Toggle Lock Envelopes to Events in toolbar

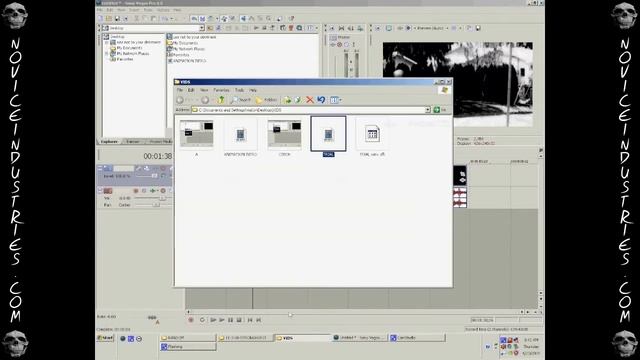(224, 18)
